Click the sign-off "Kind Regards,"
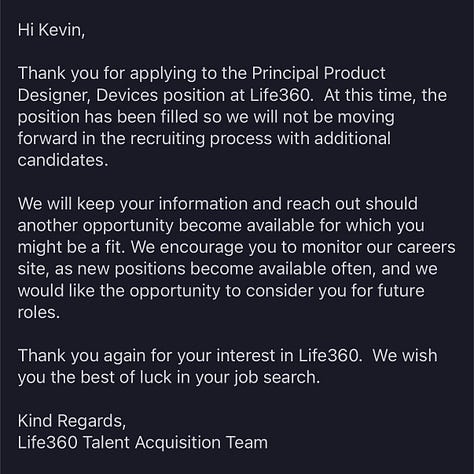Image resolution: width=474 pixels, height=474 pixels. pos(72,421)
